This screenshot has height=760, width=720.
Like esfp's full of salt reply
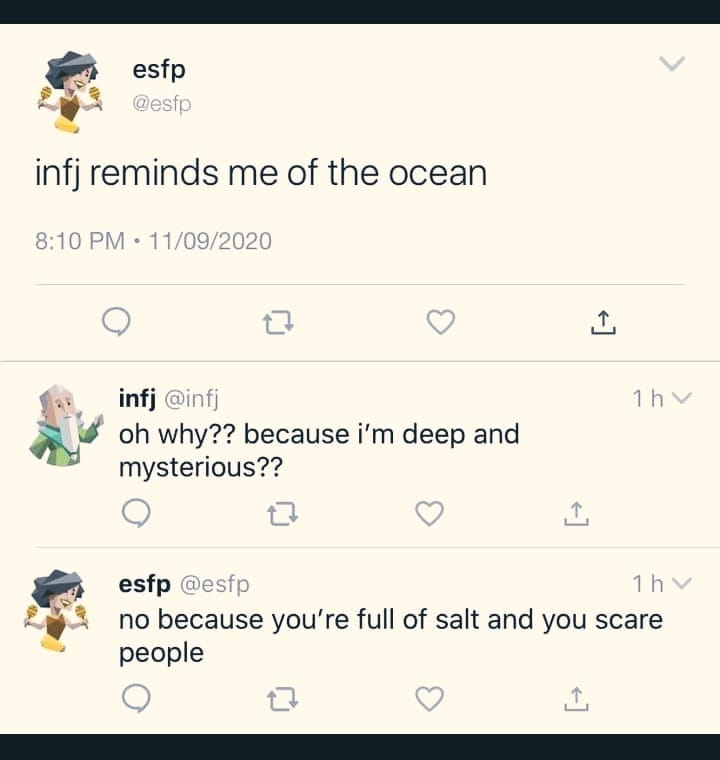click(429, 699)
